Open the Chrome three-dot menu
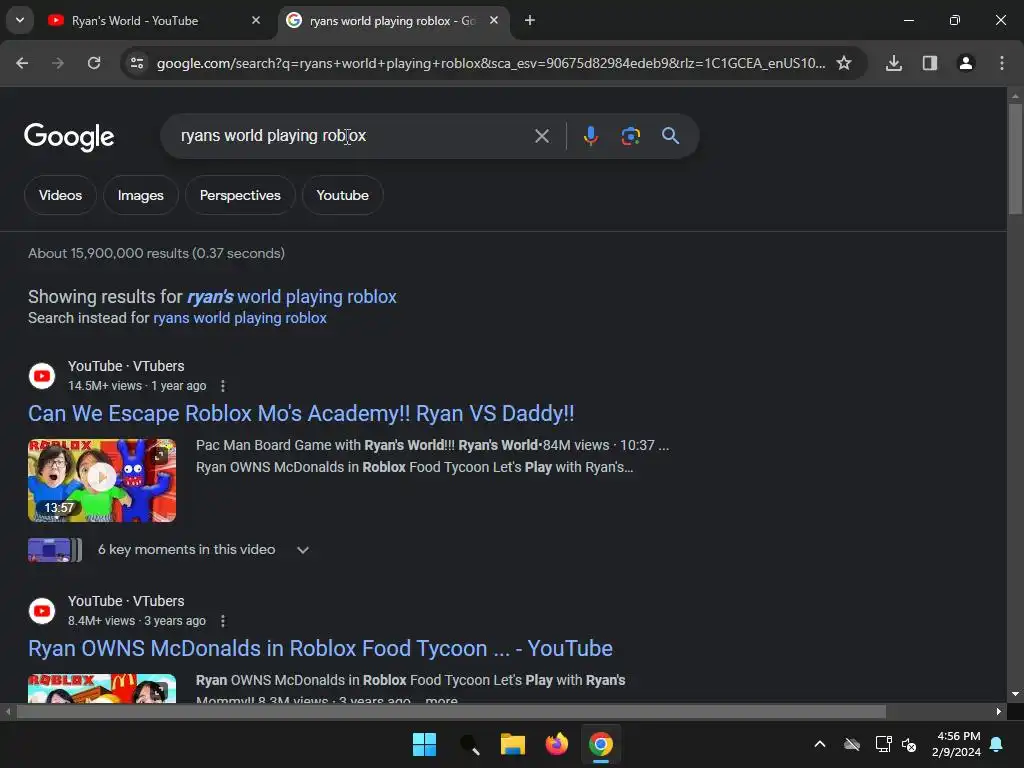 (x=1002, y=63)
